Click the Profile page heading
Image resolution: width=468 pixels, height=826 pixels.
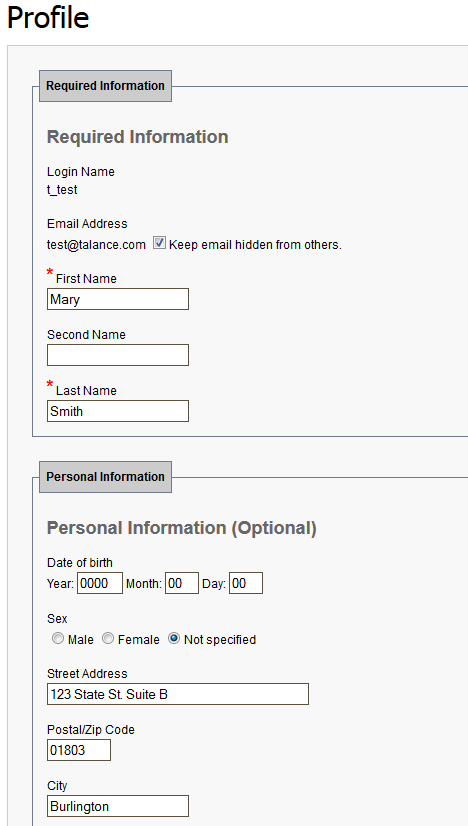48,17
